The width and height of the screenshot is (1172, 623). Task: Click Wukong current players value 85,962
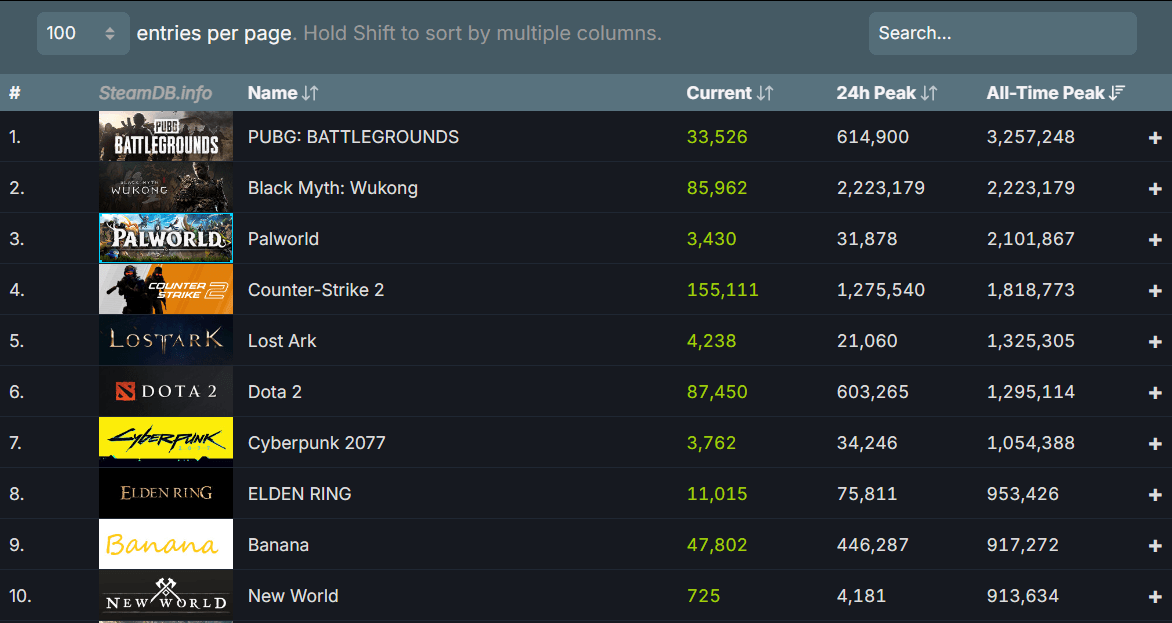[717, 188]
